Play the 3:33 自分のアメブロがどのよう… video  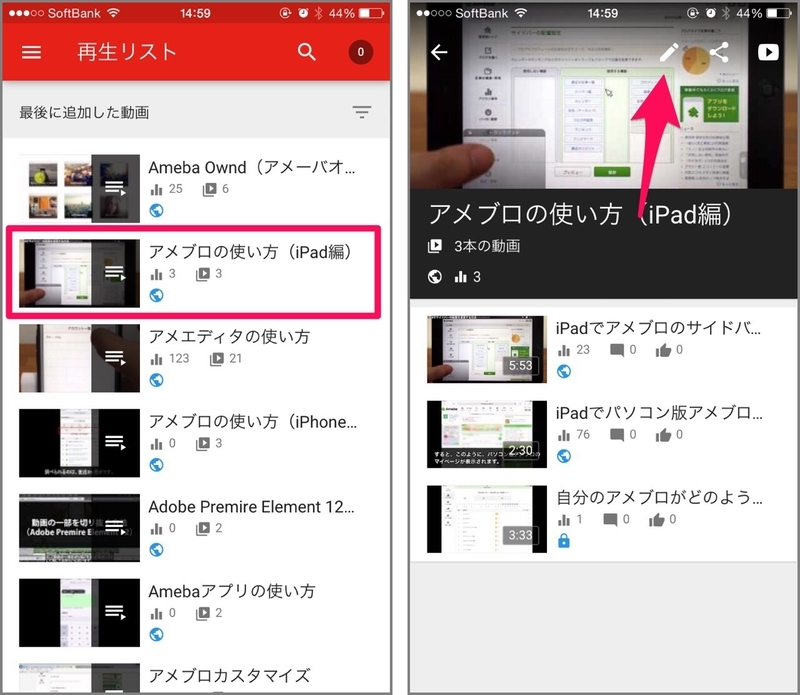coord(487,519)
